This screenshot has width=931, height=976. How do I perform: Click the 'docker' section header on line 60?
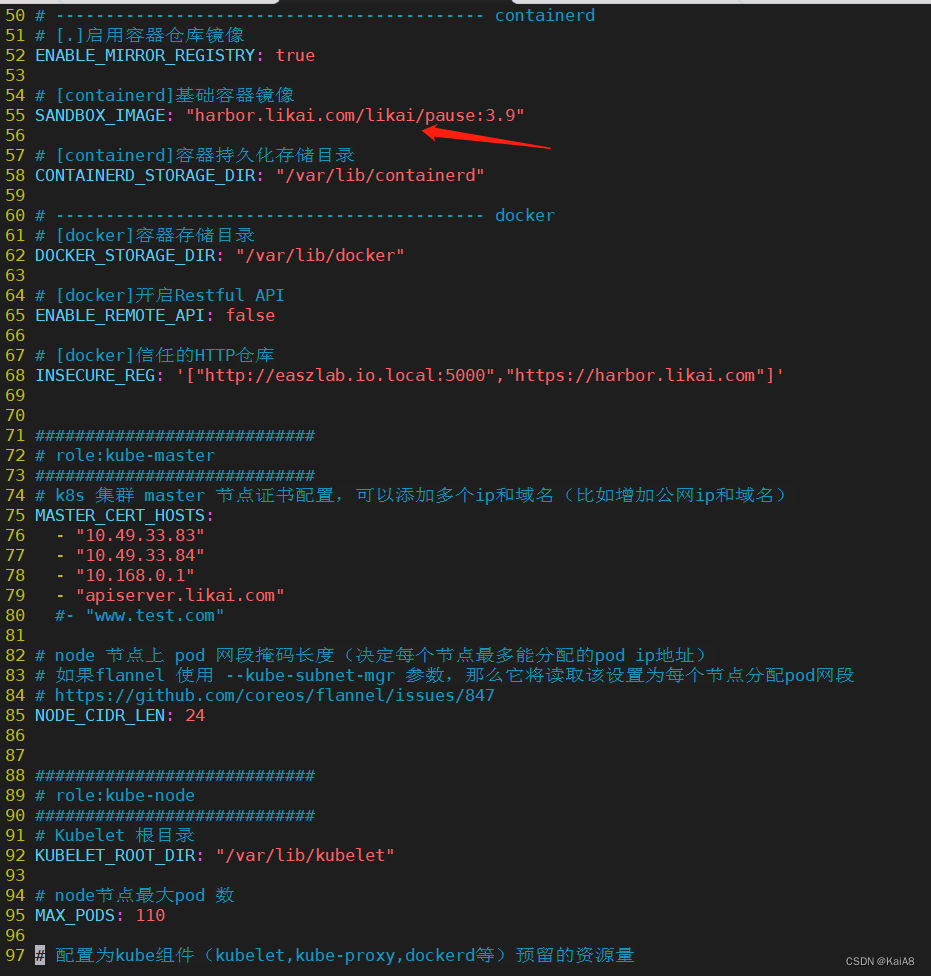[x=525, y=215]
